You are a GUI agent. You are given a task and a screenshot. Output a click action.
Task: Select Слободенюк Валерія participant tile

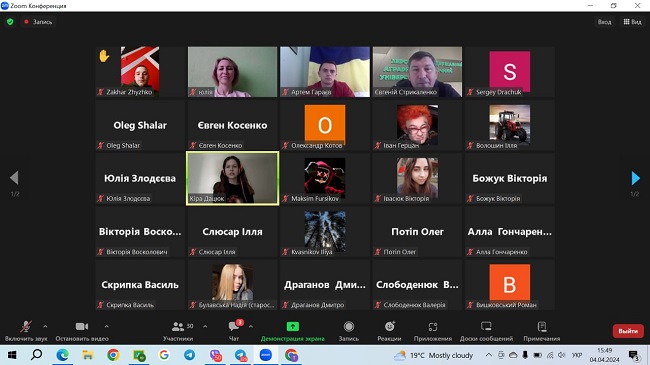pos(417,285)
